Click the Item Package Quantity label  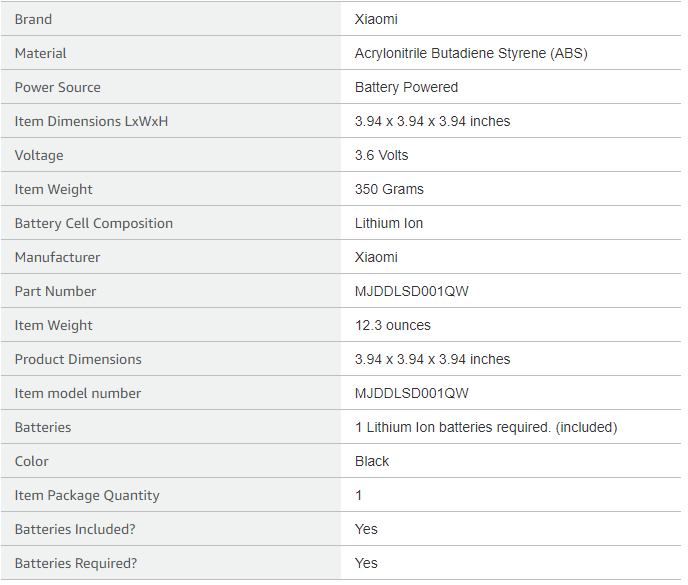pyautogui.click(x=87, y=495)
